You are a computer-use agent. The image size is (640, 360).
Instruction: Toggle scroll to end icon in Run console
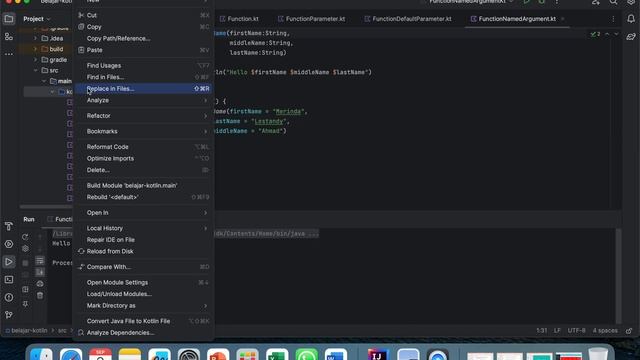(40, 272)
